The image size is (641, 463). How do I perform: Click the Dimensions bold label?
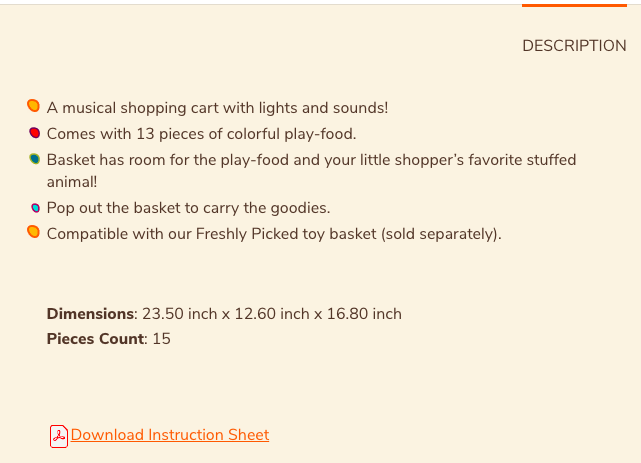coord(90,314)
